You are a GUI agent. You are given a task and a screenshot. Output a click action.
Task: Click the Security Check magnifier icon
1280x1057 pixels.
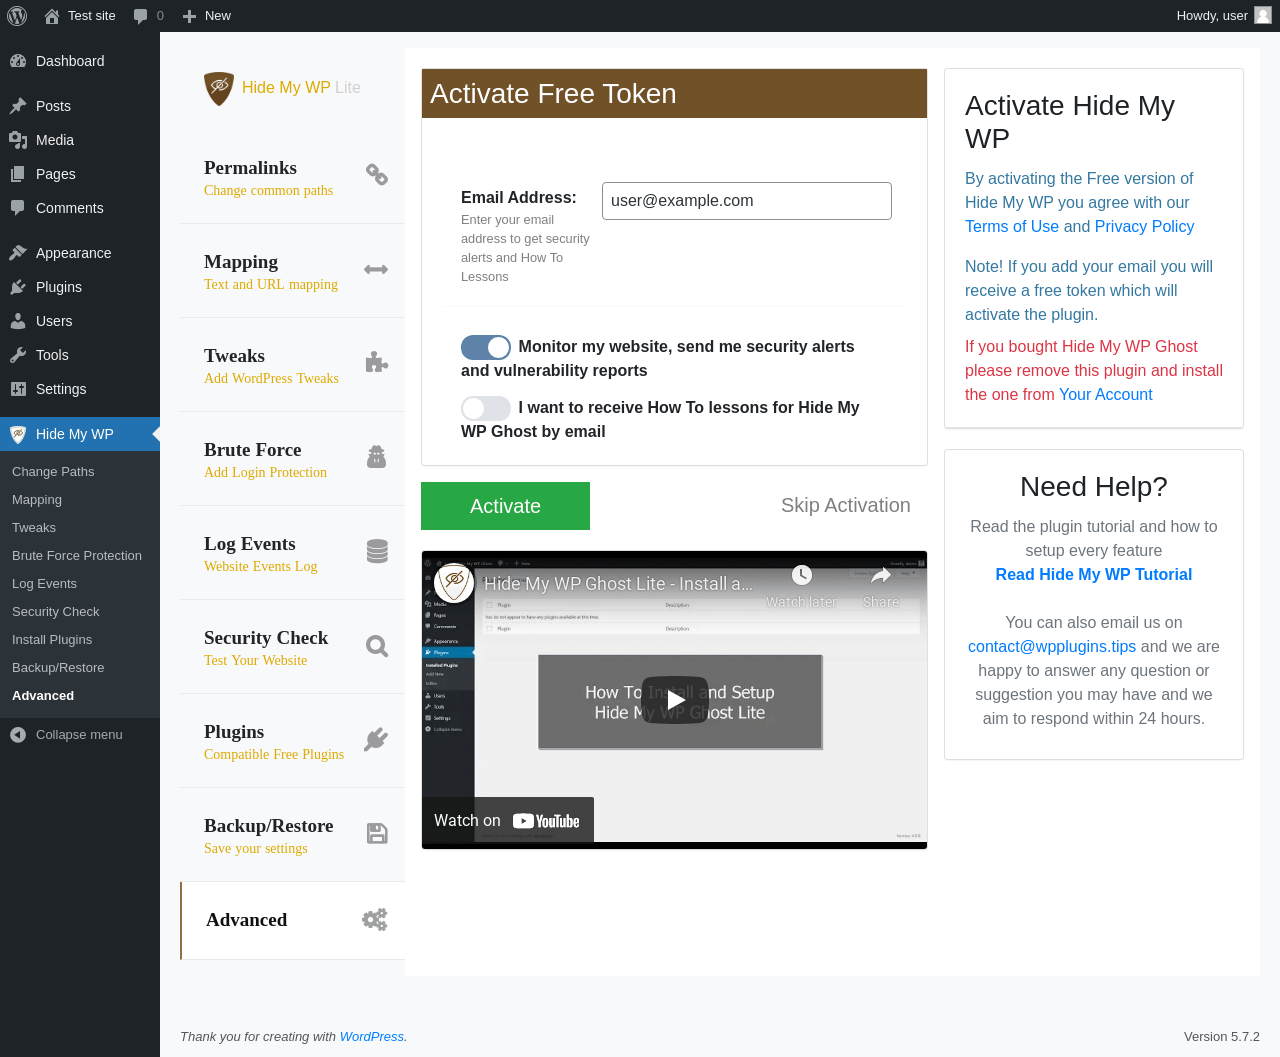click(x=377, y=646)
